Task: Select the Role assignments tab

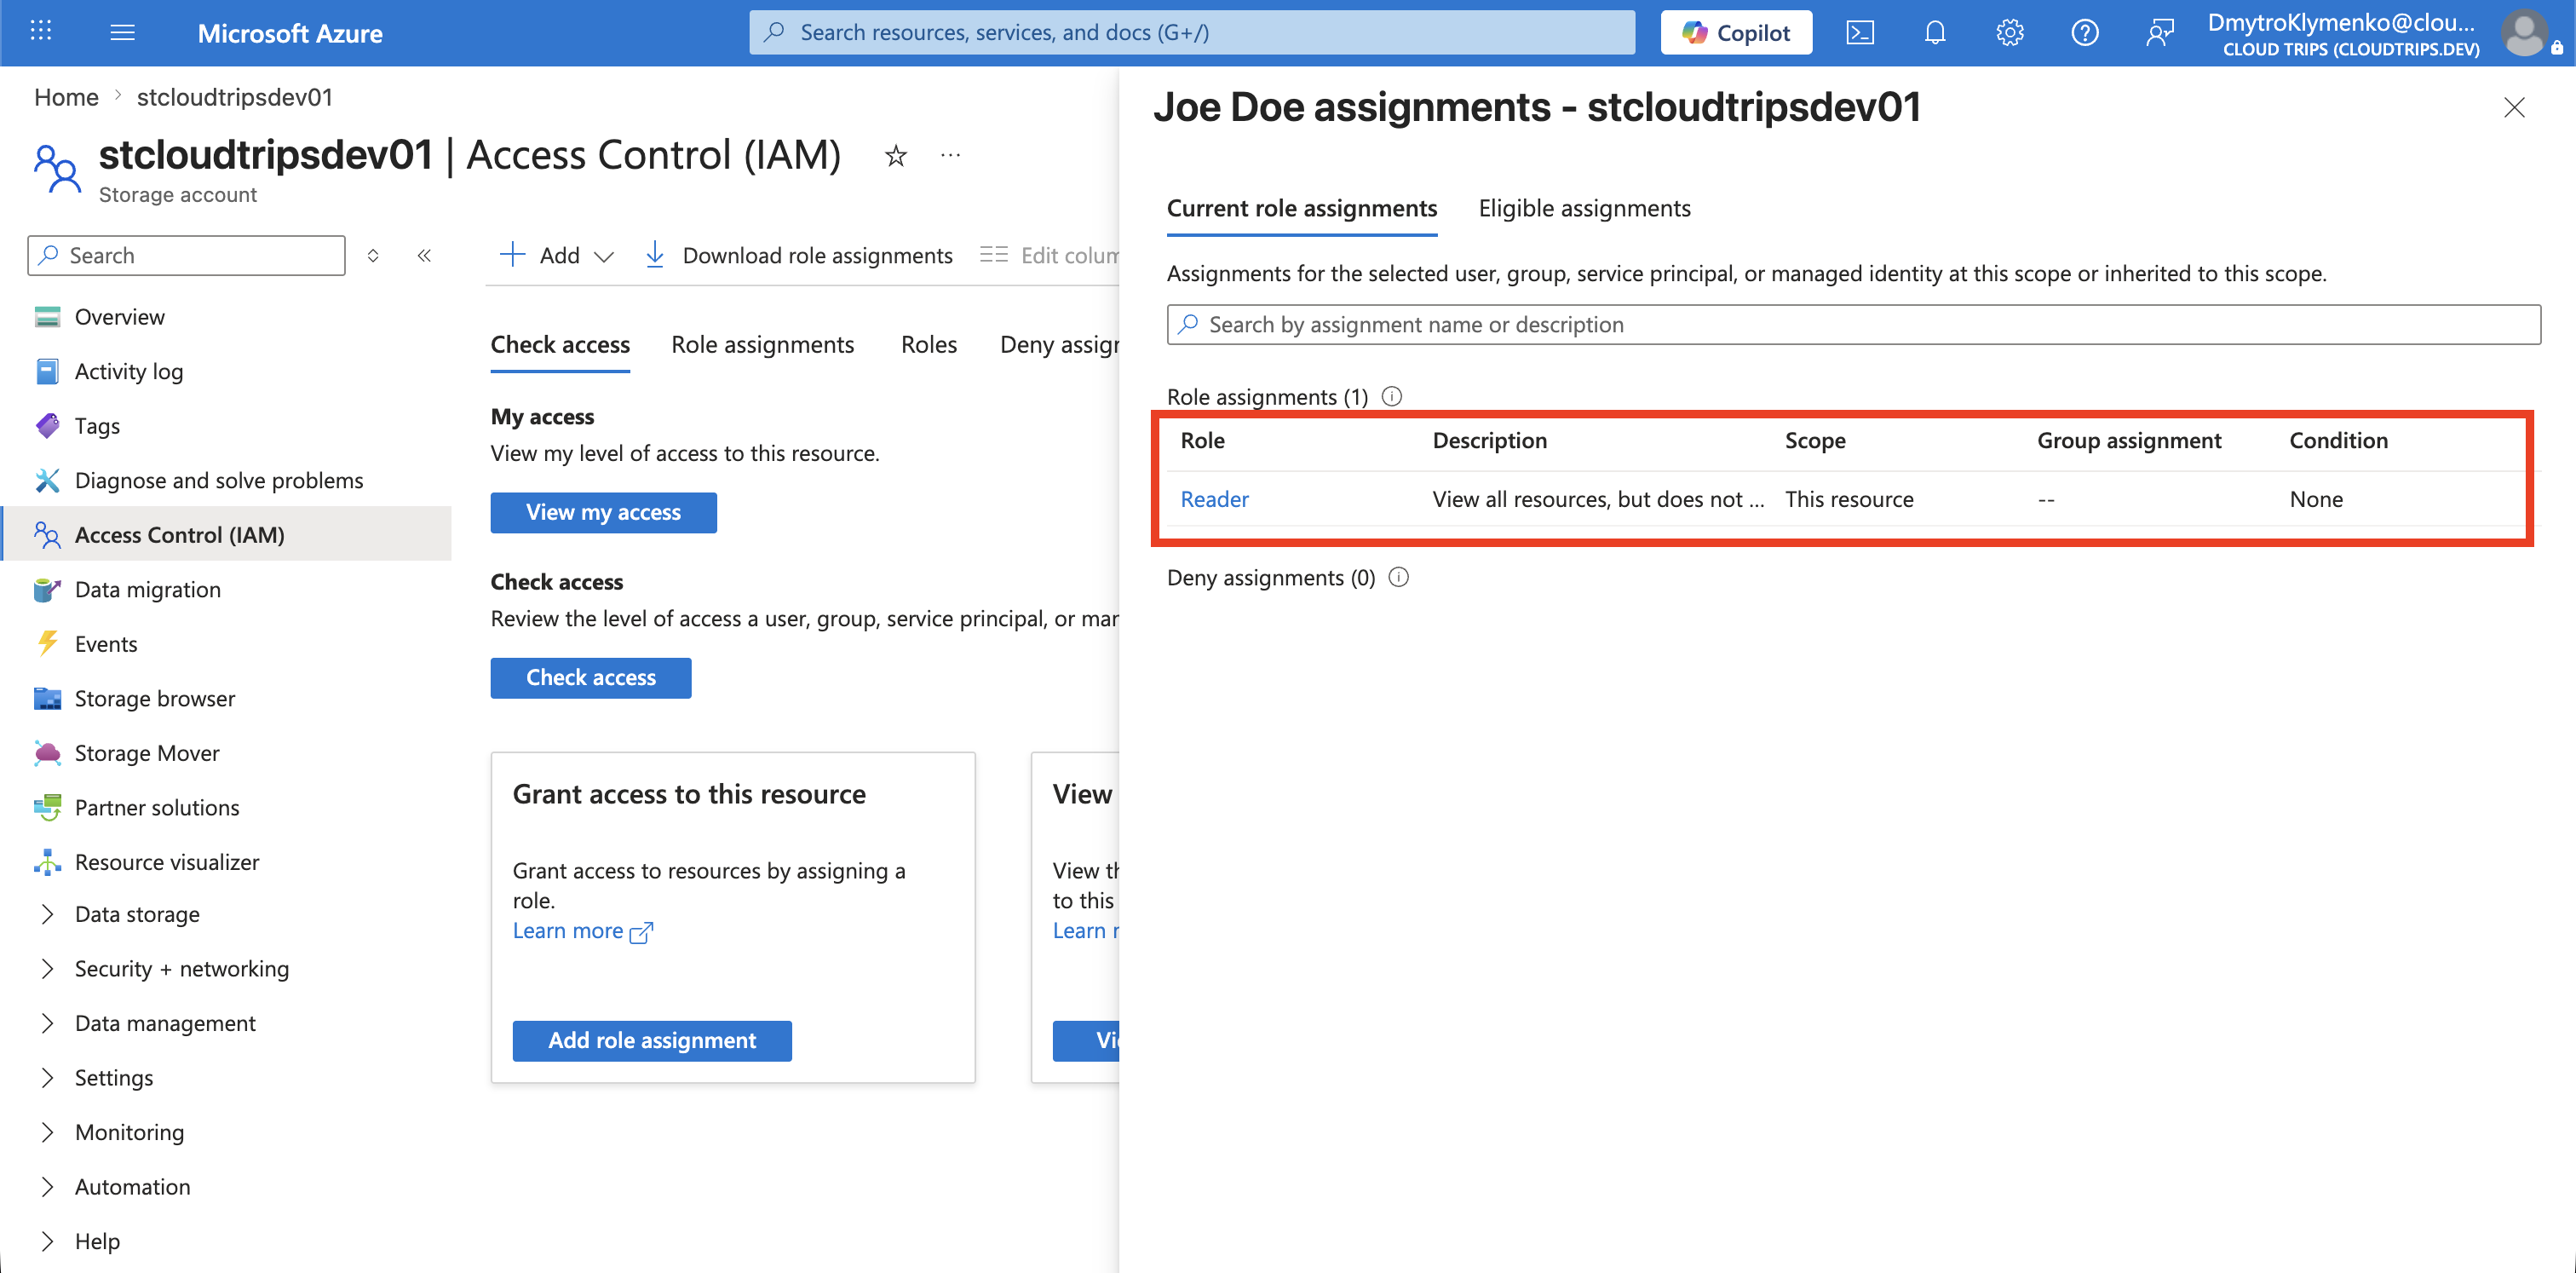Action: (x=762, y=344)
